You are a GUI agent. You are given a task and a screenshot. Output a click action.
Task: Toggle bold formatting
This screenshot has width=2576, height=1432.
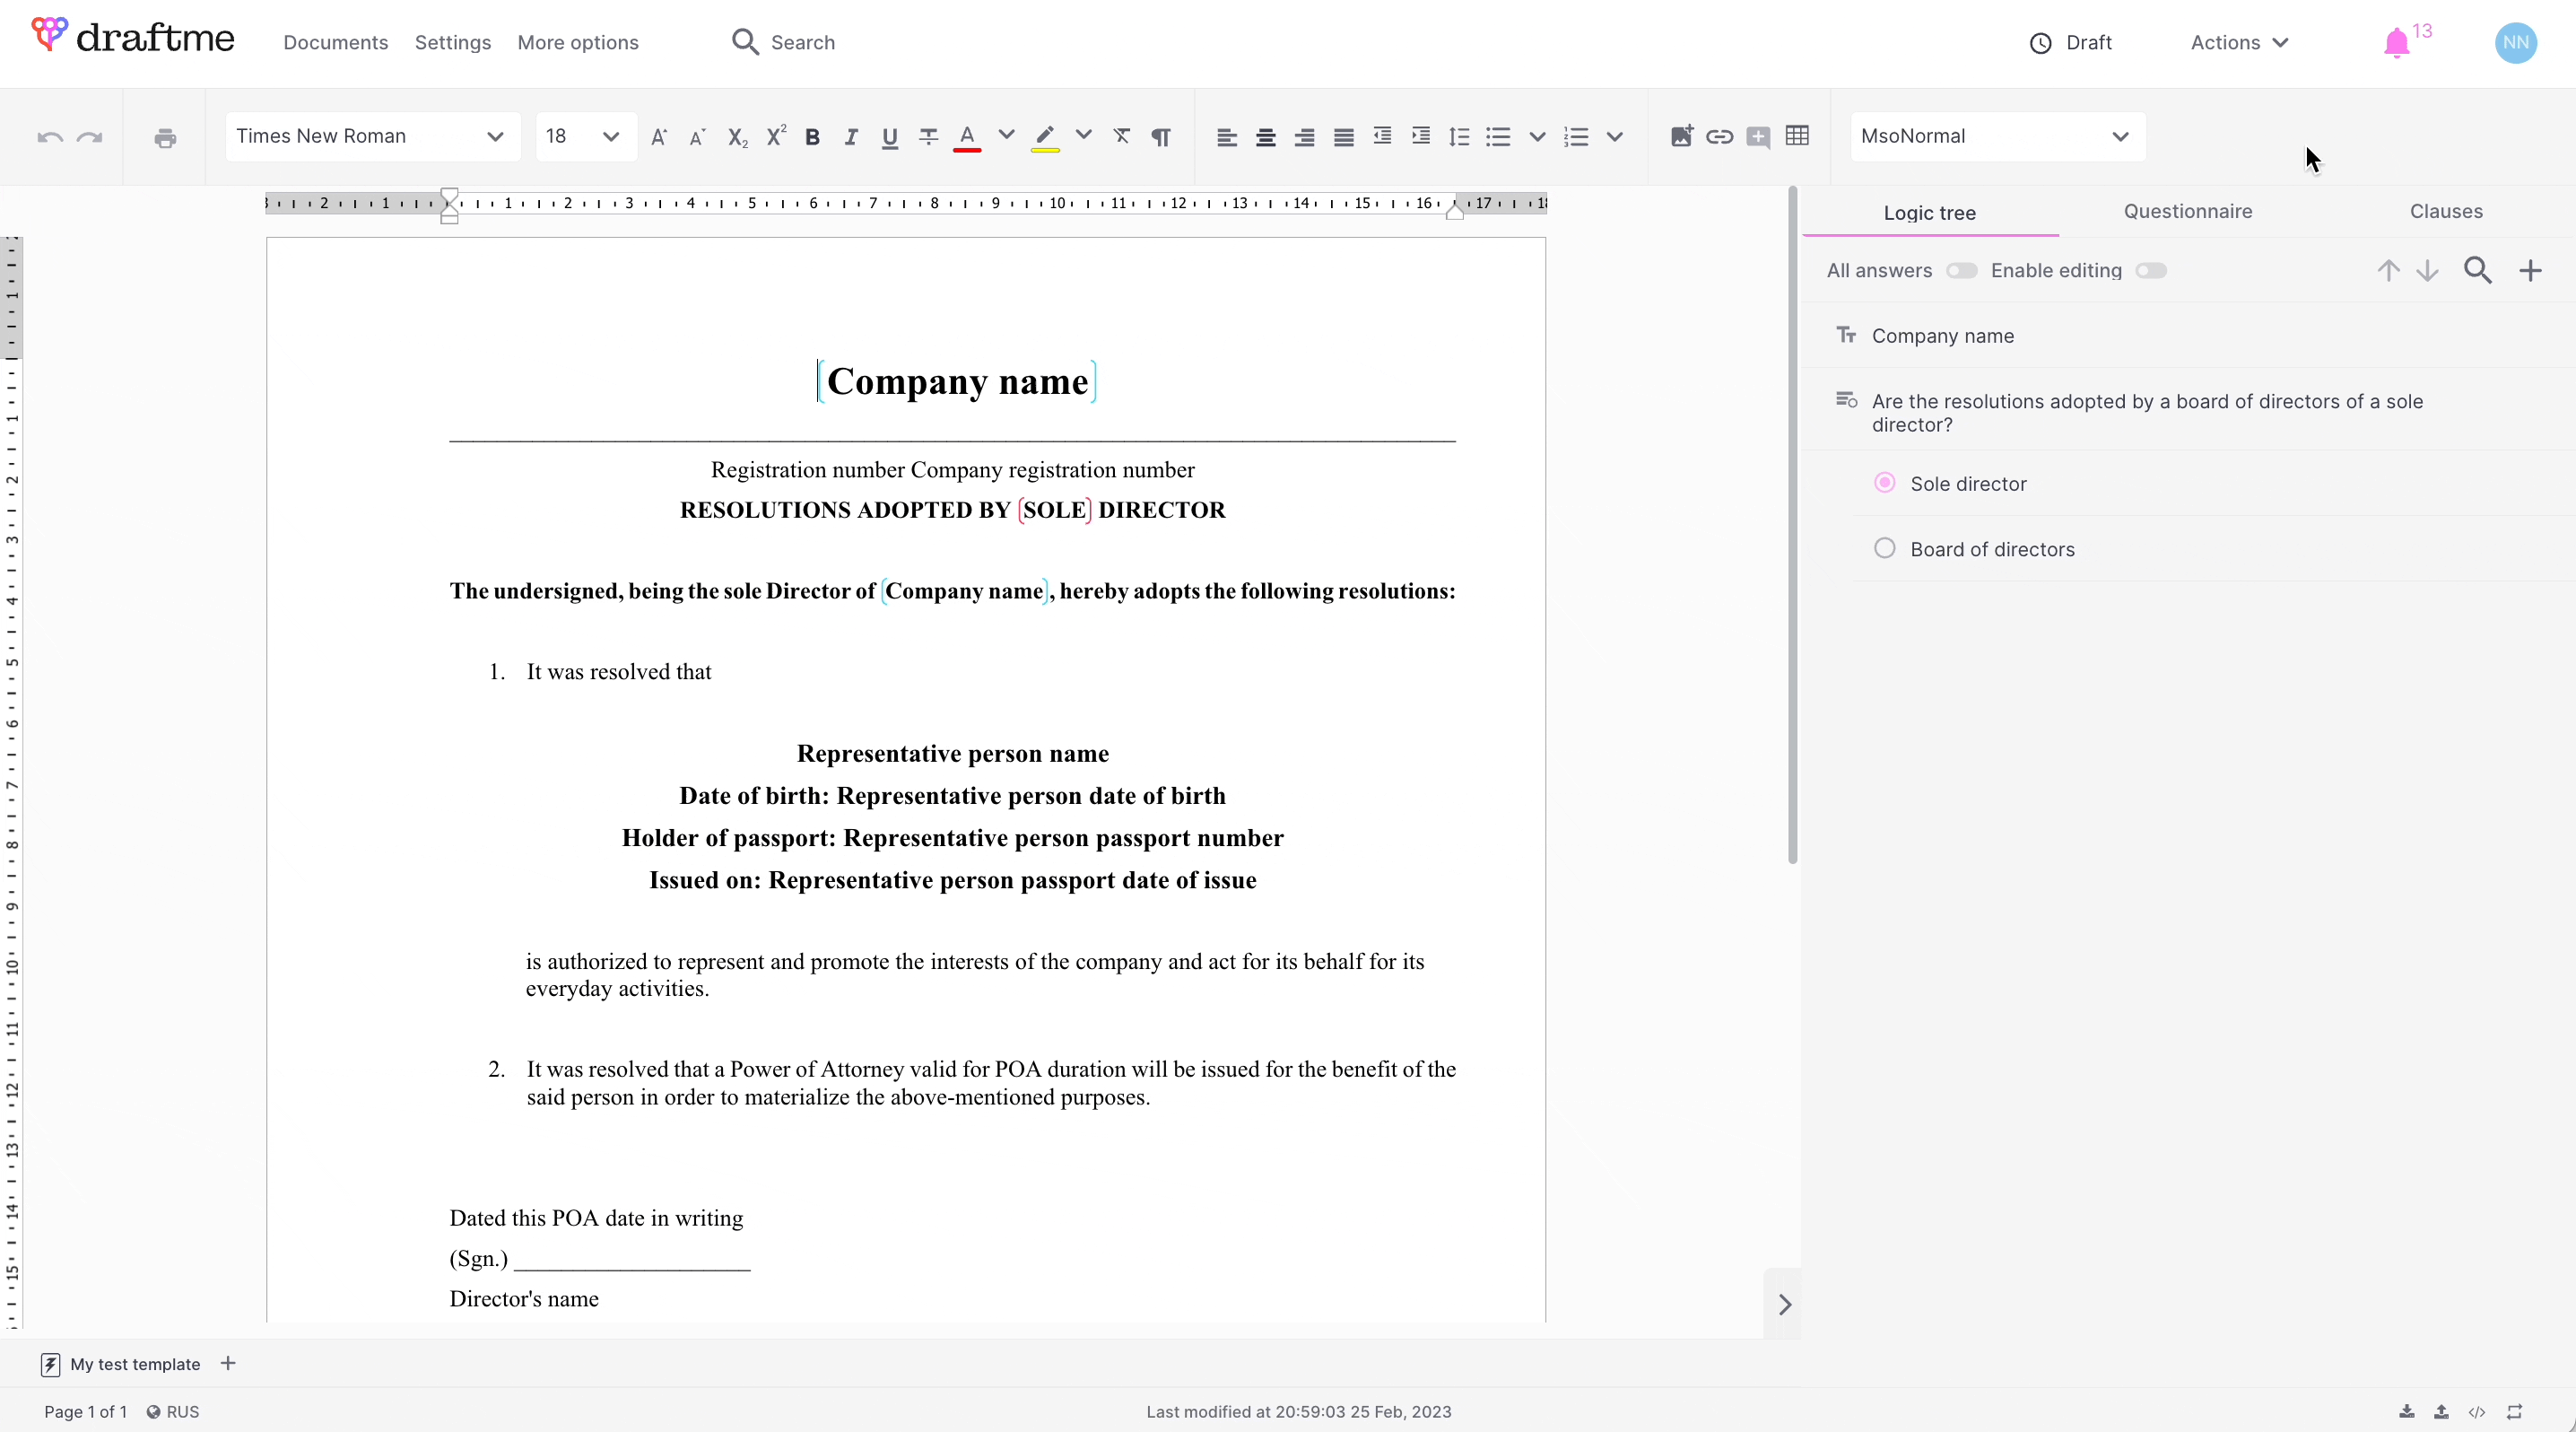(x=812, y=137)
